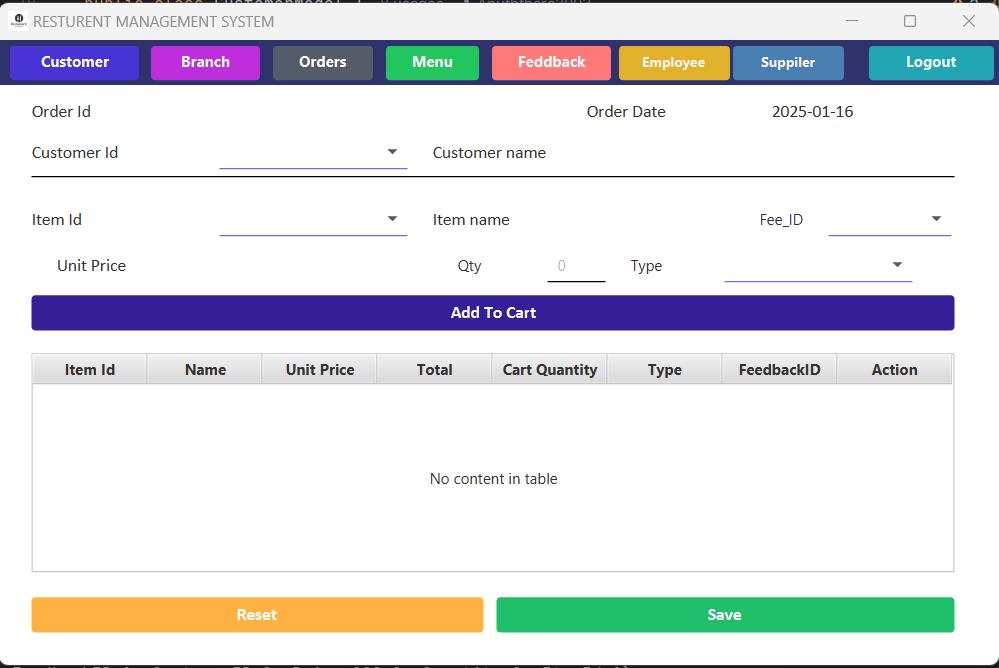This screenshot has height=668, width=999.
Task: Minimize the Resturent Management System window
Action: point(852,21)
